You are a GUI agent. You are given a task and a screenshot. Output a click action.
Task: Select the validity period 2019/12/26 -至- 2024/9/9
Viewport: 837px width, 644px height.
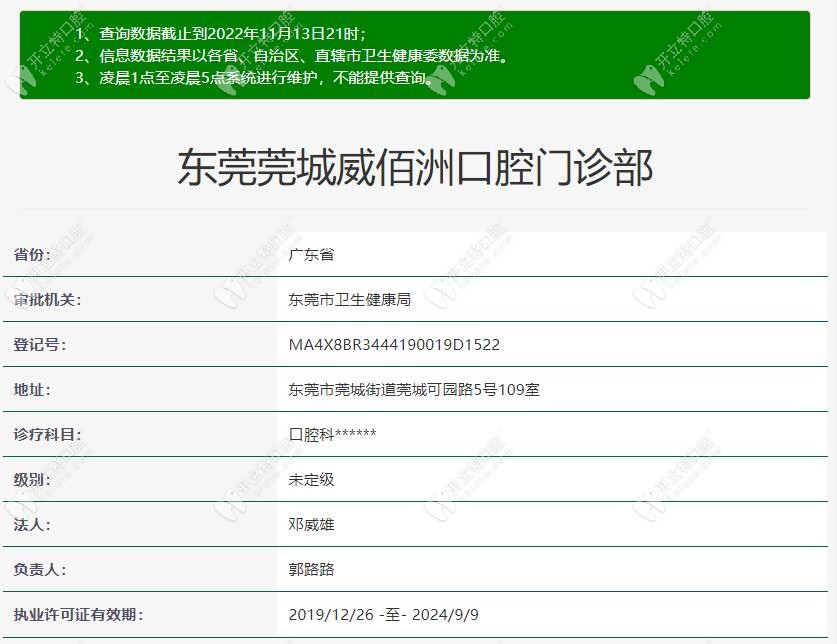(x=383, y=615)
